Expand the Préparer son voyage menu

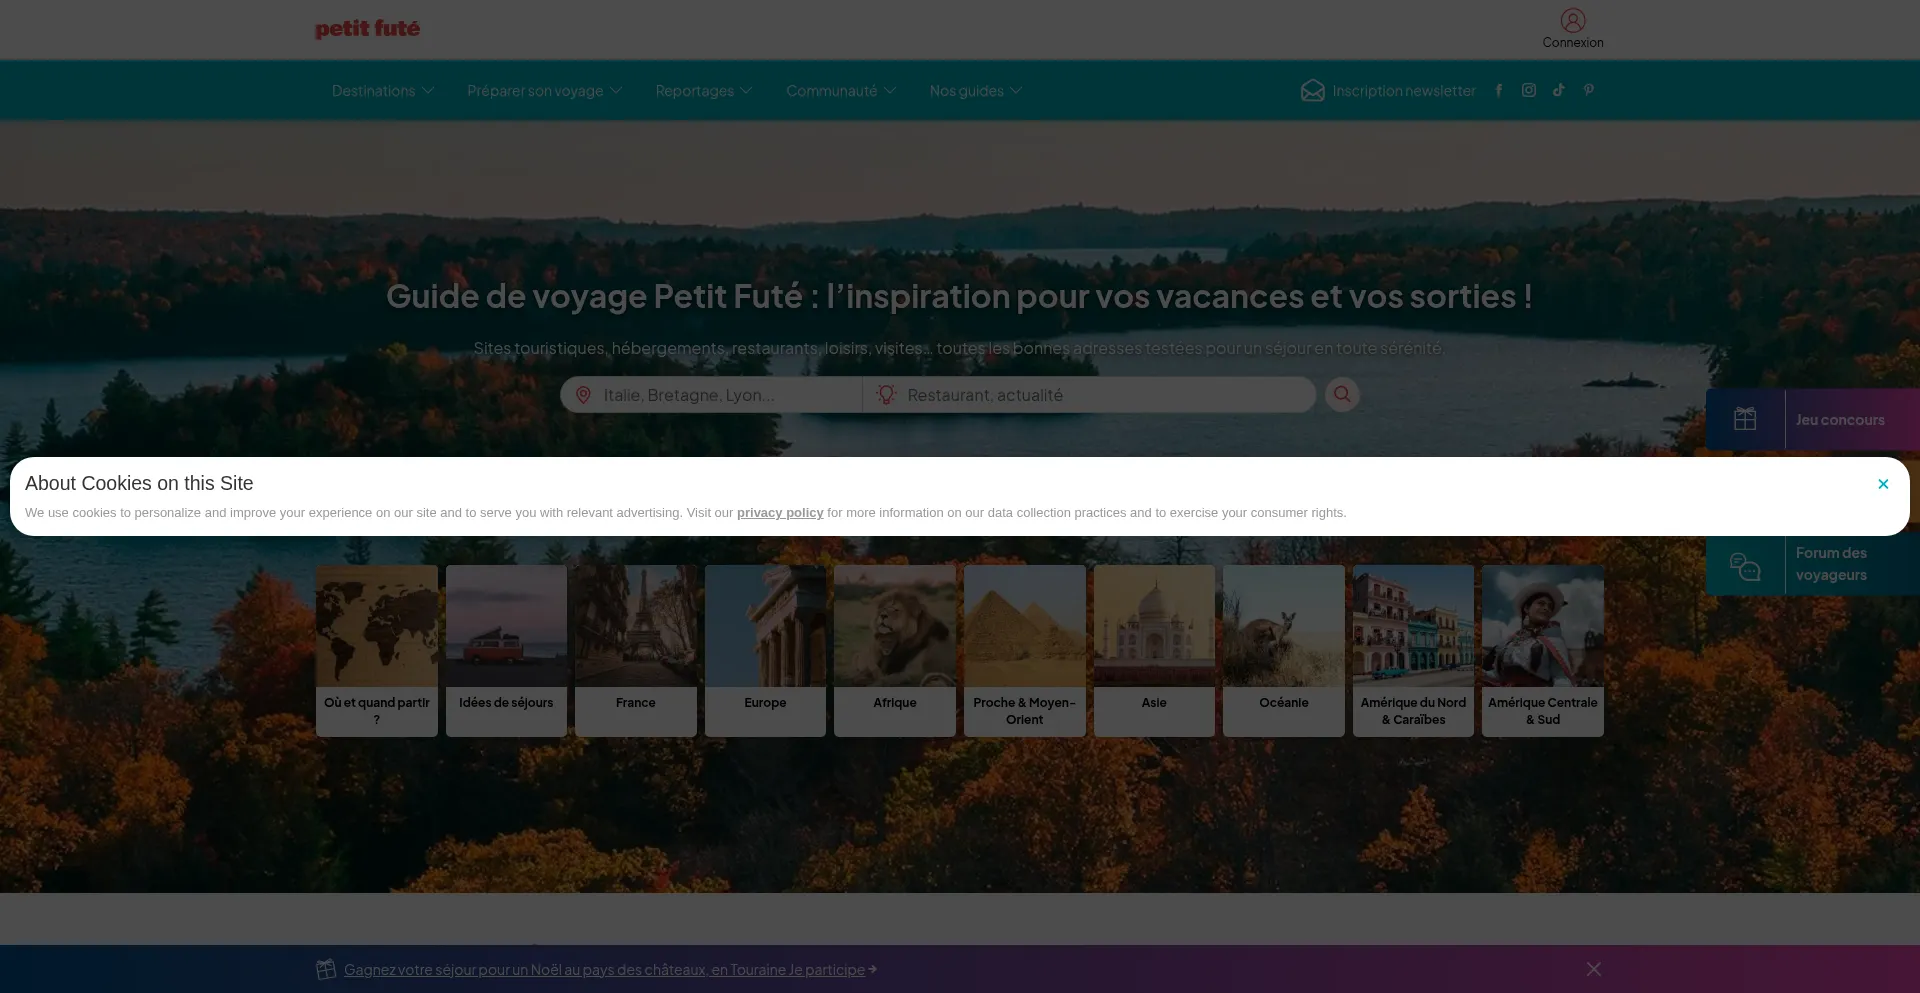point(544,91)
